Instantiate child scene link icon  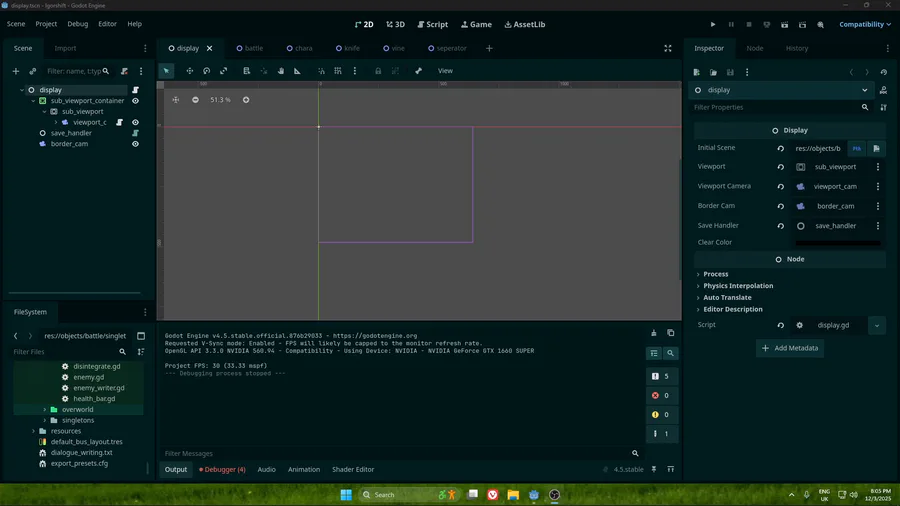pos(33,71)
